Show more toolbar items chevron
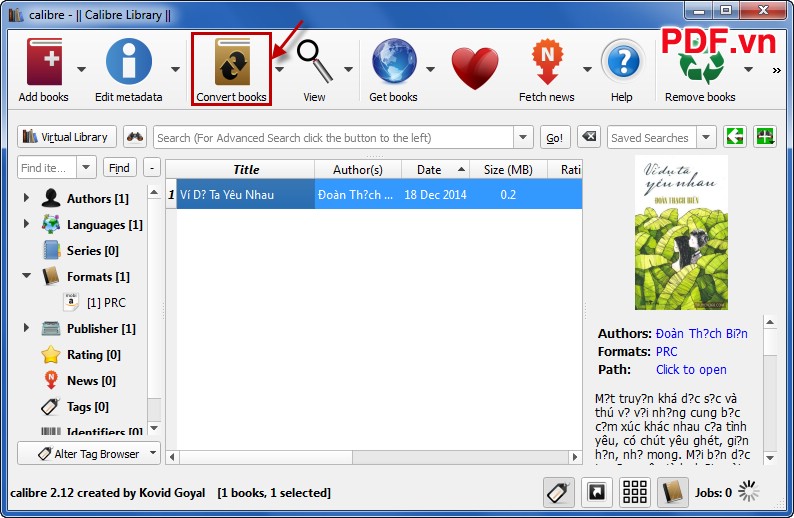This screenshot has height=518, width=794. [777, 71]
